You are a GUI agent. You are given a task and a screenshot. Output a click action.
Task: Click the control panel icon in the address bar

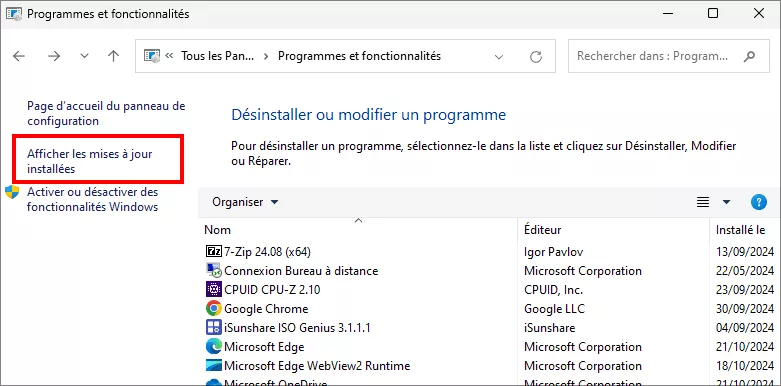(151, 56)
